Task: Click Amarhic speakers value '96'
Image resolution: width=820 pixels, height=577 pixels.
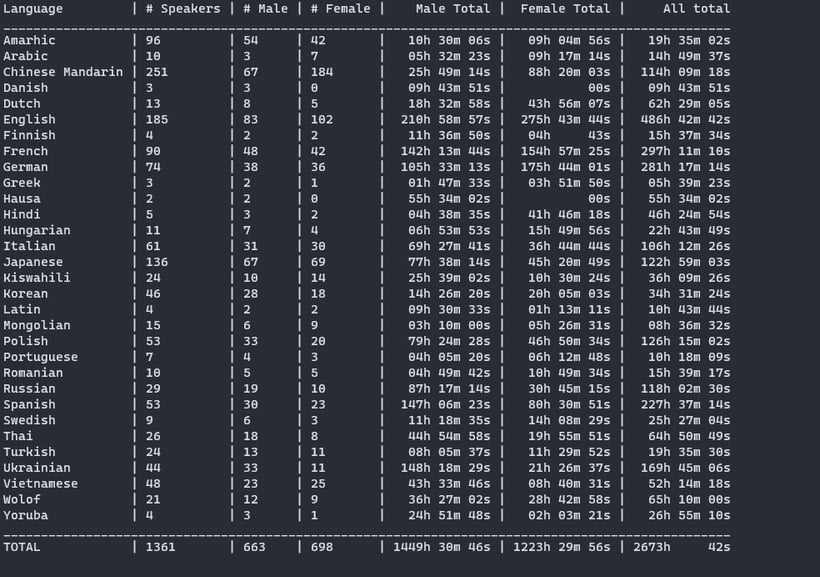Action: 153,40
